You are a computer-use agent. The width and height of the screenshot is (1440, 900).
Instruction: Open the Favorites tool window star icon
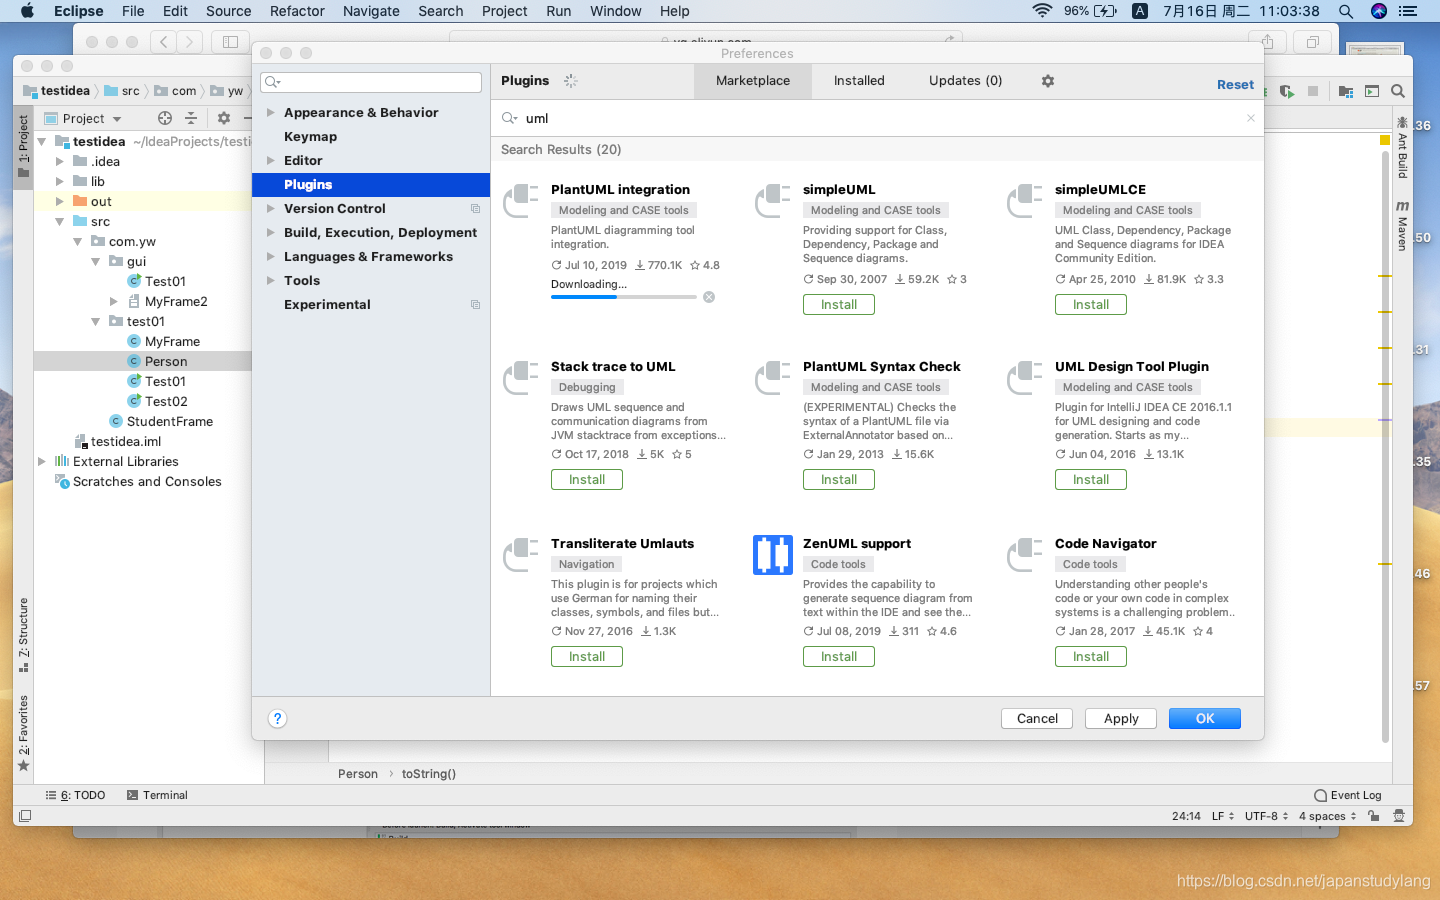click(22, 767)
